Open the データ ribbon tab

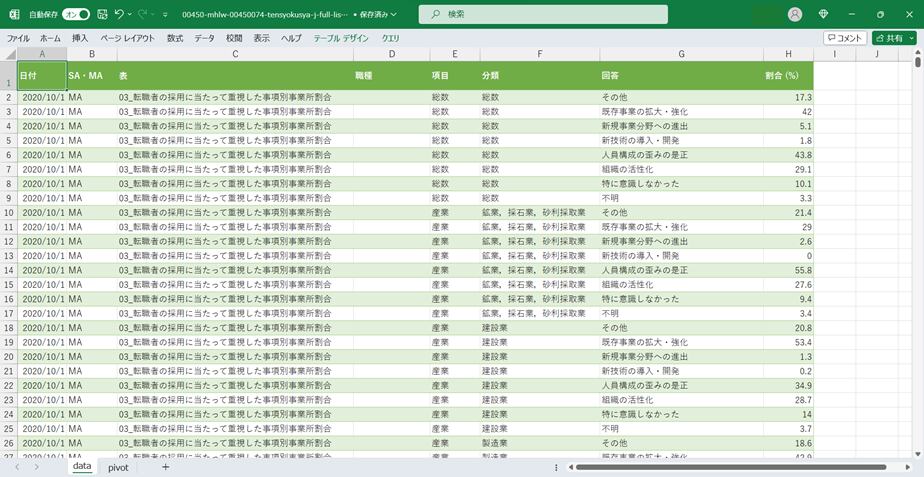tap(204, 38)
